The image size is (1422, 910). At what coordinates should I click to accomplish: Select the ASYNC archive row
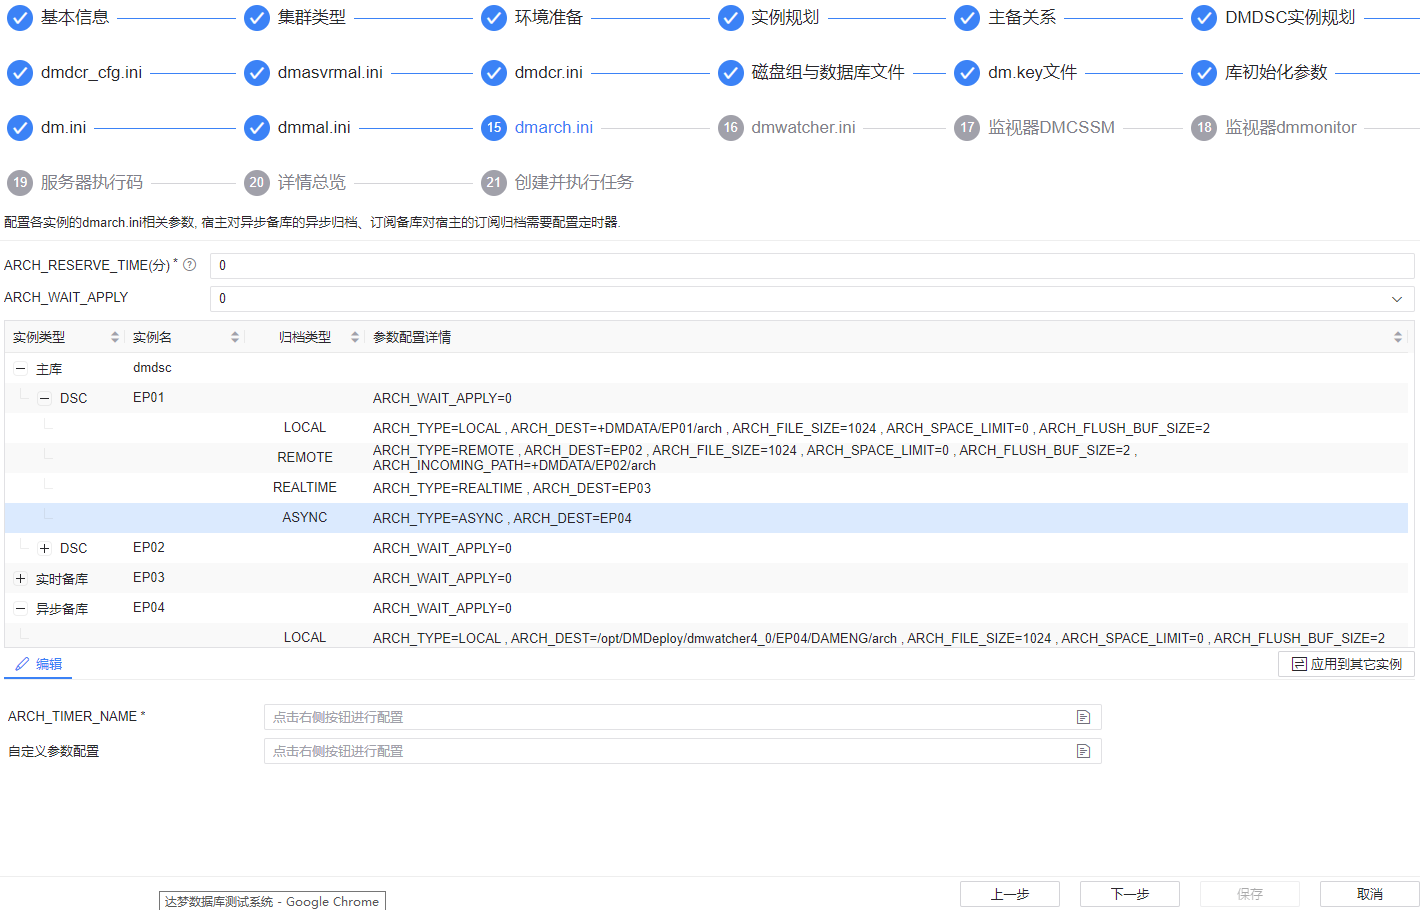click(x=706, y=518)
